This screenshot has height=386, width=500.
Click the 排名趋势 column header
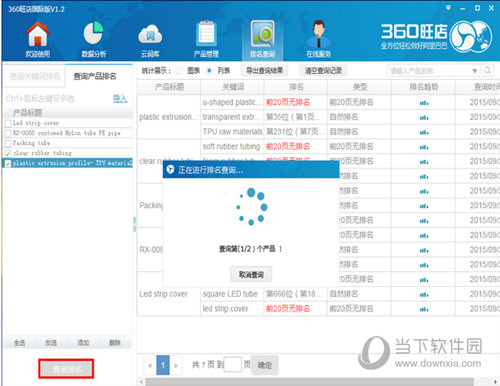(x=423, y=87)
